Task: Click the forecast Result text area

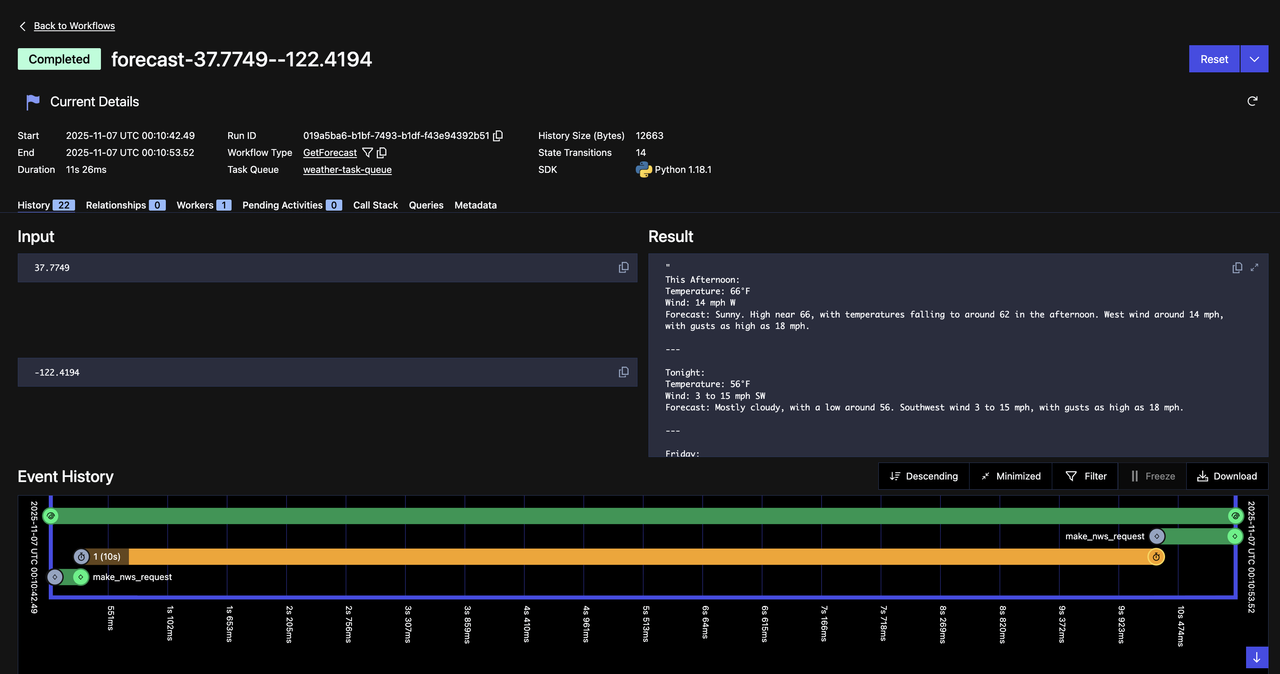Action: pyautogui.click(x=958, y=355)
